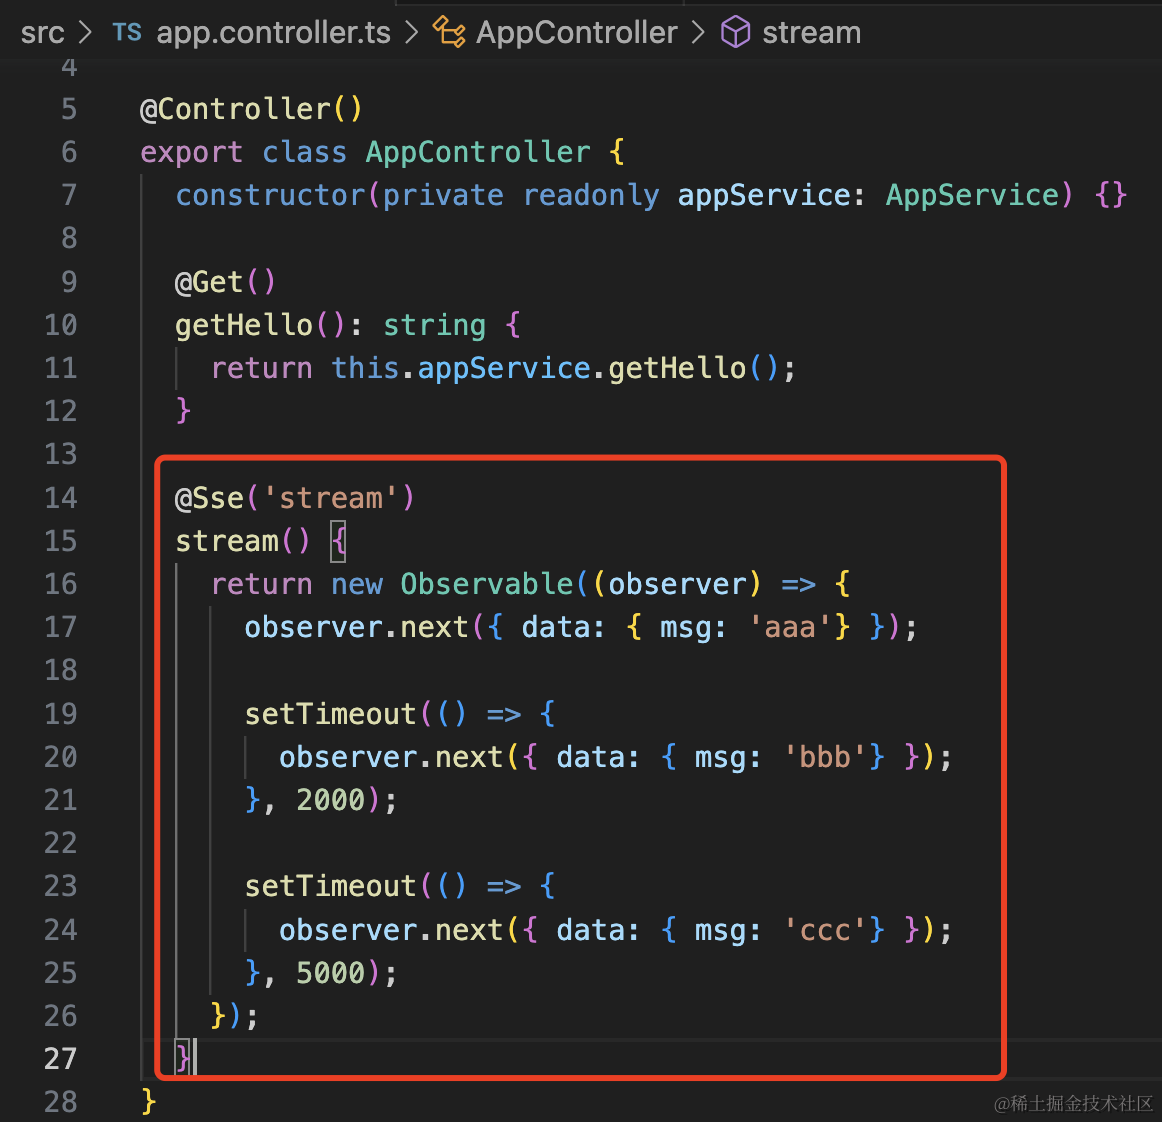Viewport: 1162px width, 1122px height.
Task: Click the 'bbb' string literal
Action: (x=825, y=757)
